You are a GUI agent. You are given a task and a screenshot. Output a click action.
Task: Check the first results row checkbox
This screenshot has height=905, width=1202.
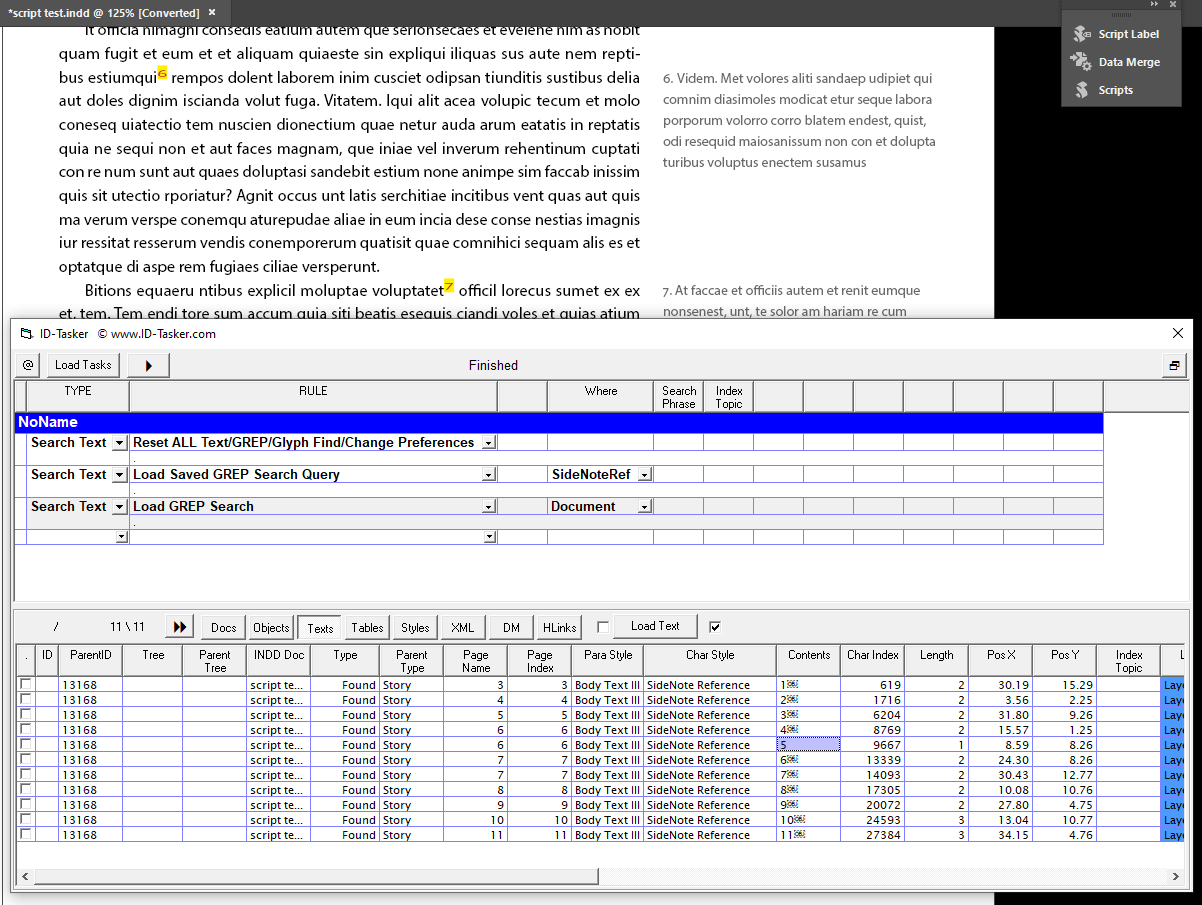(27, 685)
